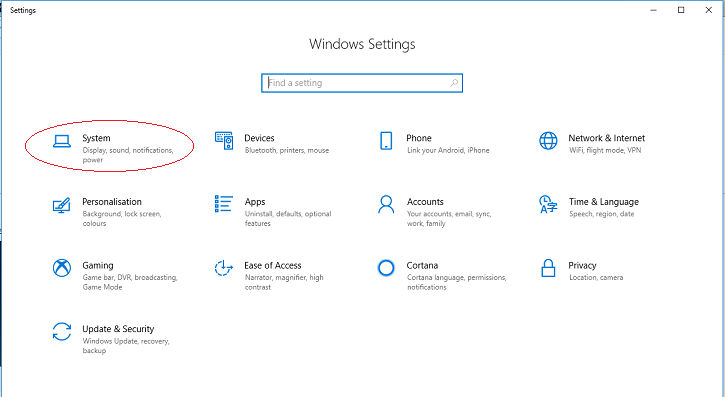Image resolution: width=725 pixels, height=397 pixels.
Task: Click the Gaming Xbox icon
Action: (61, 268)
